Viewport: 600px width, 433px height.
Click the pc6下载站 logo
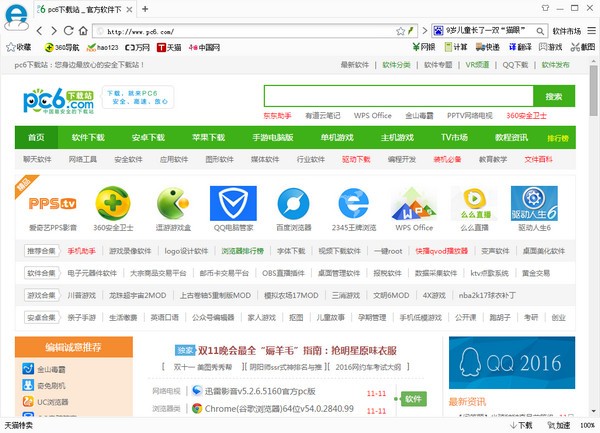click(x=59, y=101)
